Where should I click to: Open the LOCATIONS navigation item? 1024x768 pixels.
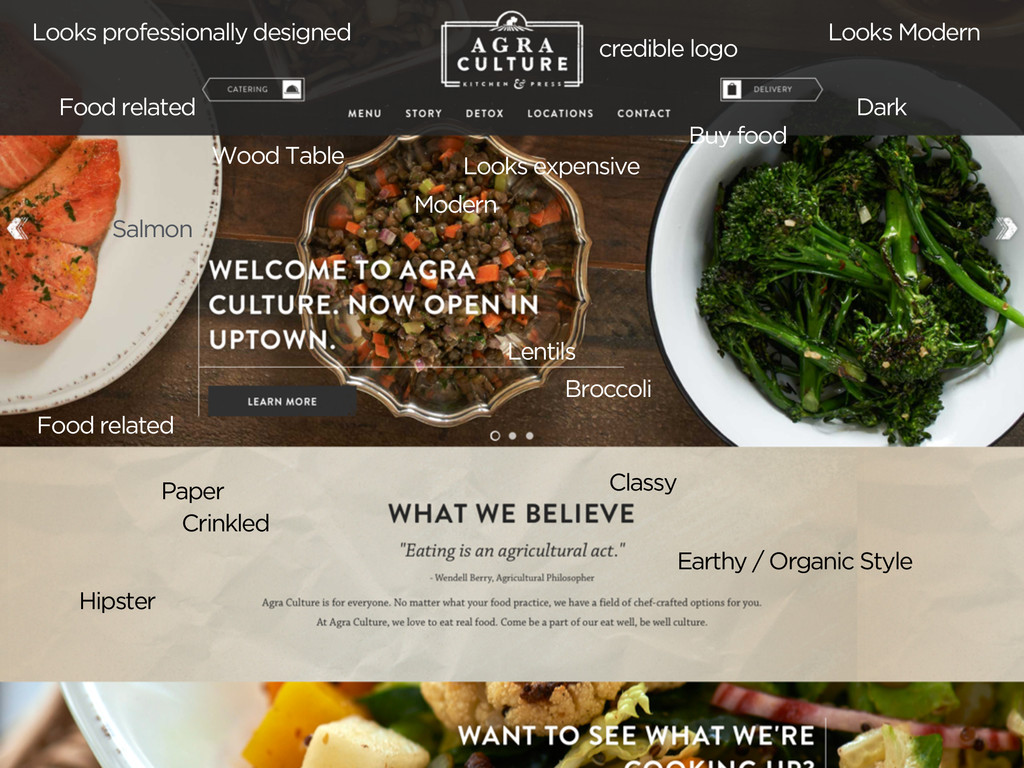[x=560, y=114]
